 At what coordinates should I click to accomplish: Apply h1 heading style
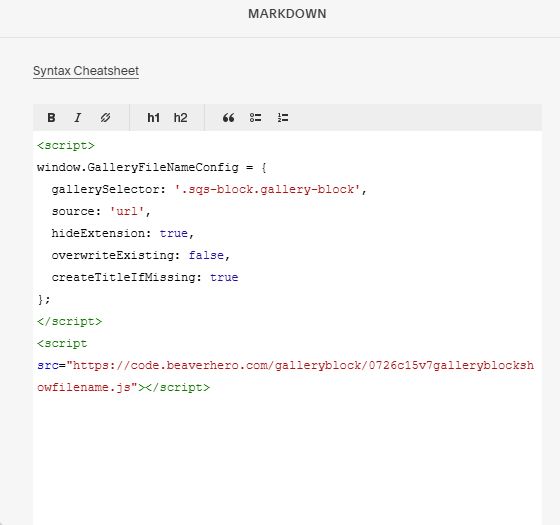pos(154,118)
